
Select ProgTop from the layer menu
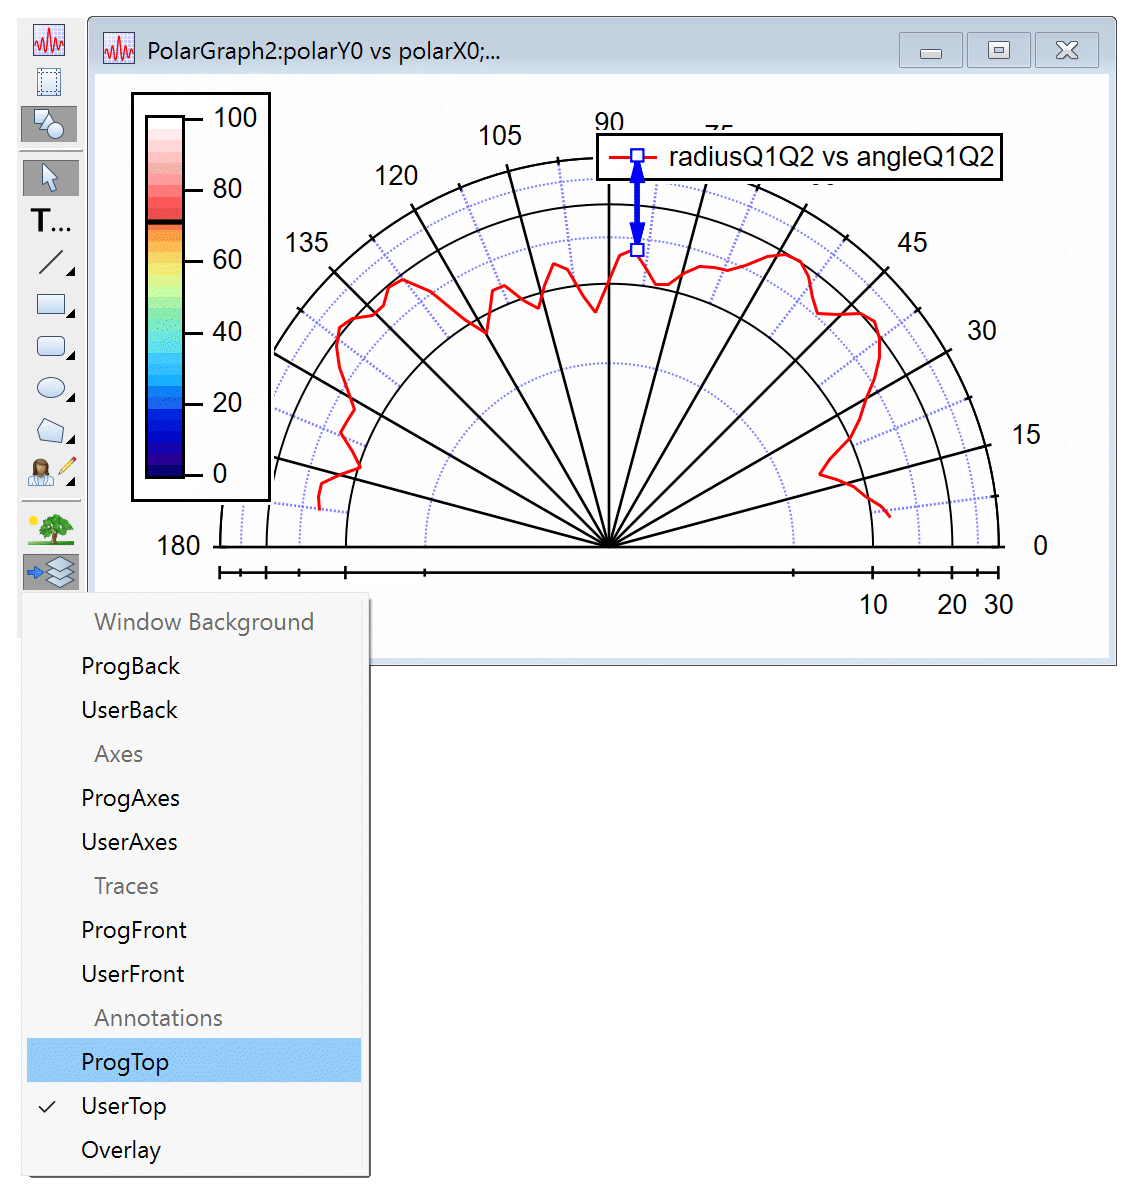pyautogui.click(x=124, y=1061)
